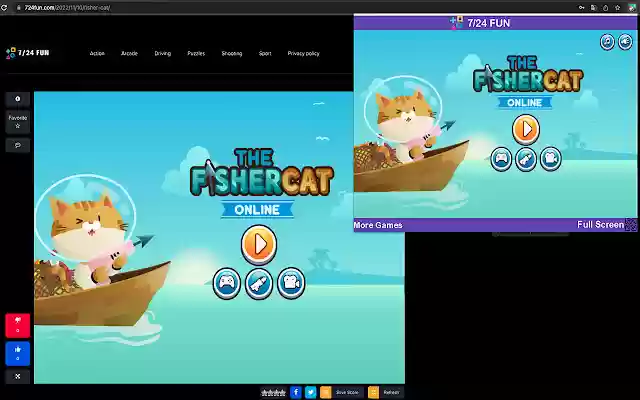Image resolution: width=640 pixels, height=400 pixels.
Task: Click the rocket icon on the main page game
Action: [x=259, y=283]
